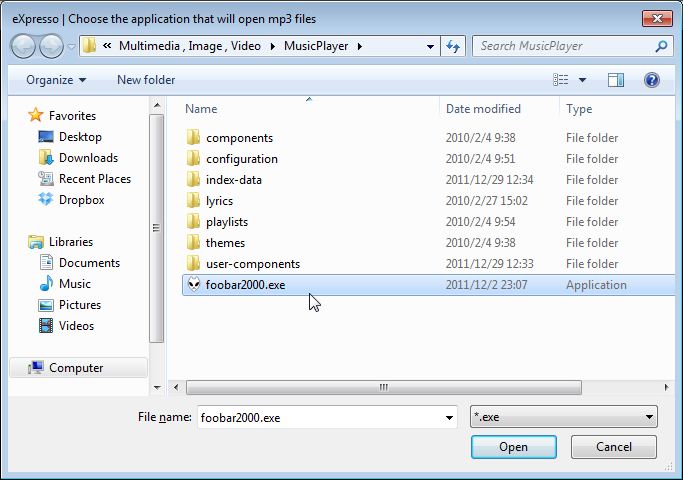The height and width of the screenshot is (480, 683).
Task: Click the horizontal scroll right arrow
Action: (x=666, y=387)
